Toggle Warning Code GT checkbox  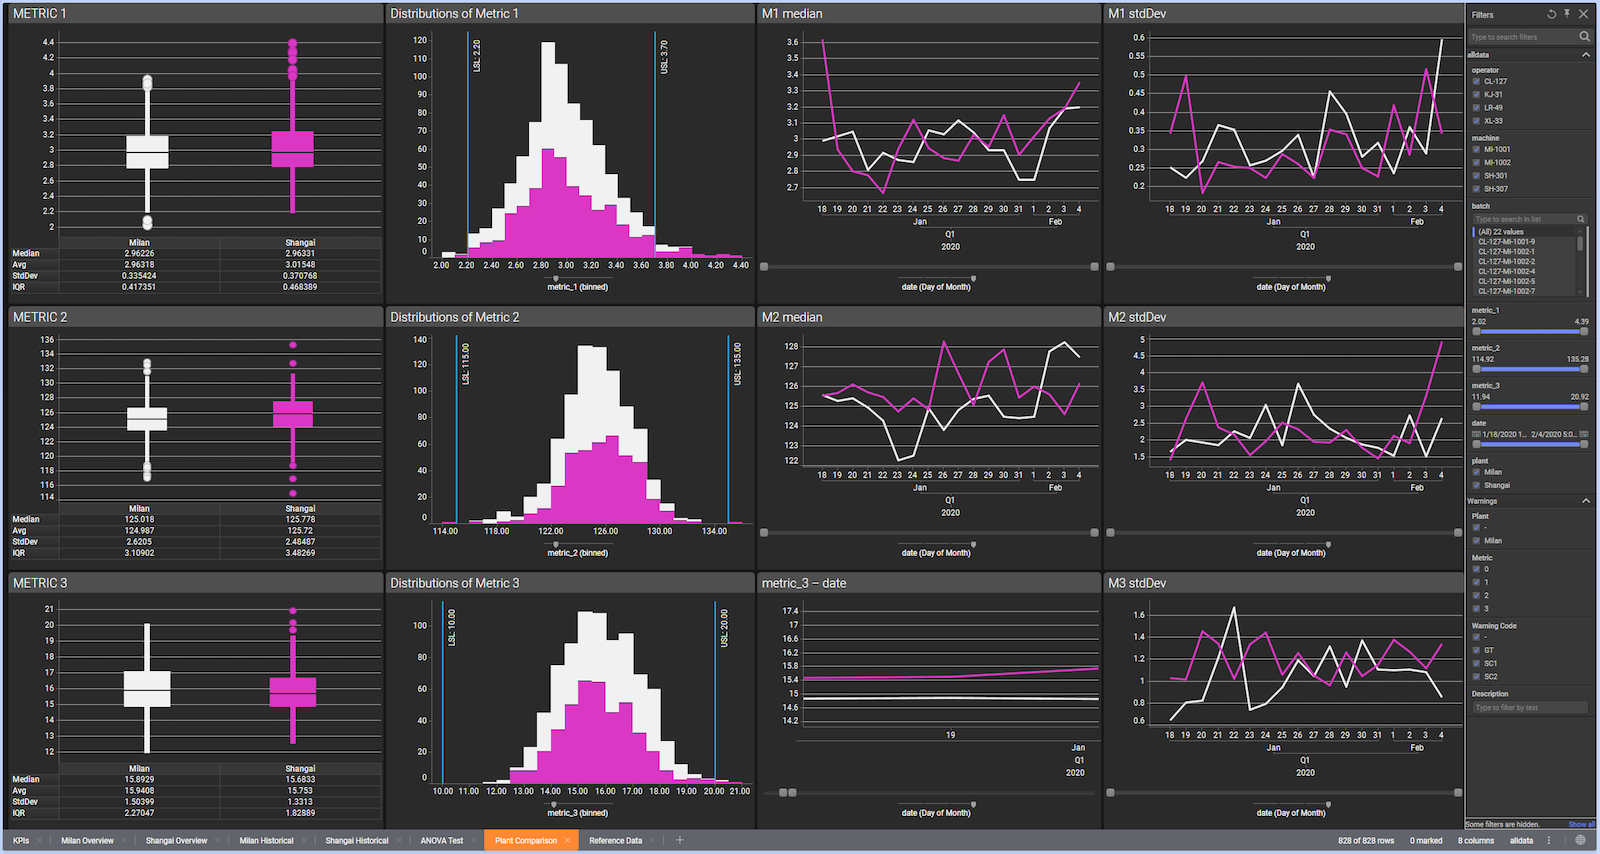click(x=1476, y=651)
